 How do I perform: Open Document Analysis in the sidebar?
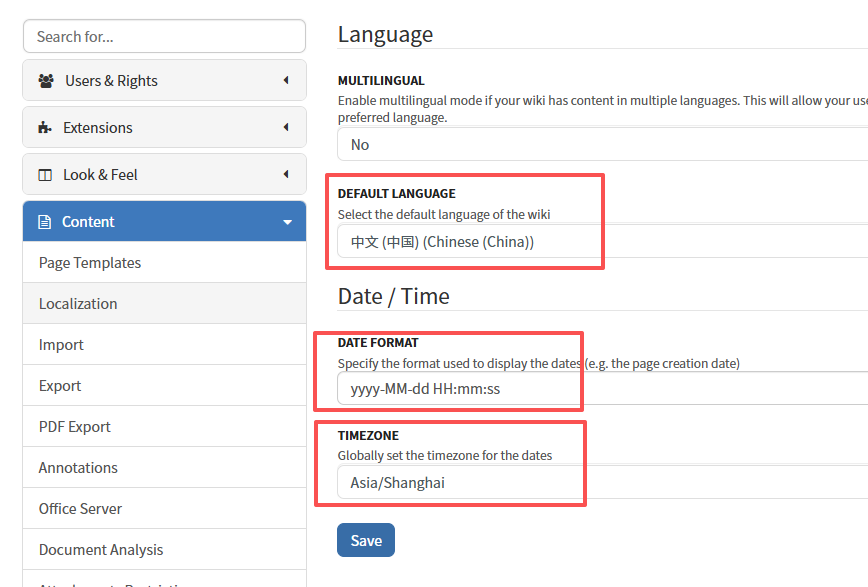tap(164, 549)
